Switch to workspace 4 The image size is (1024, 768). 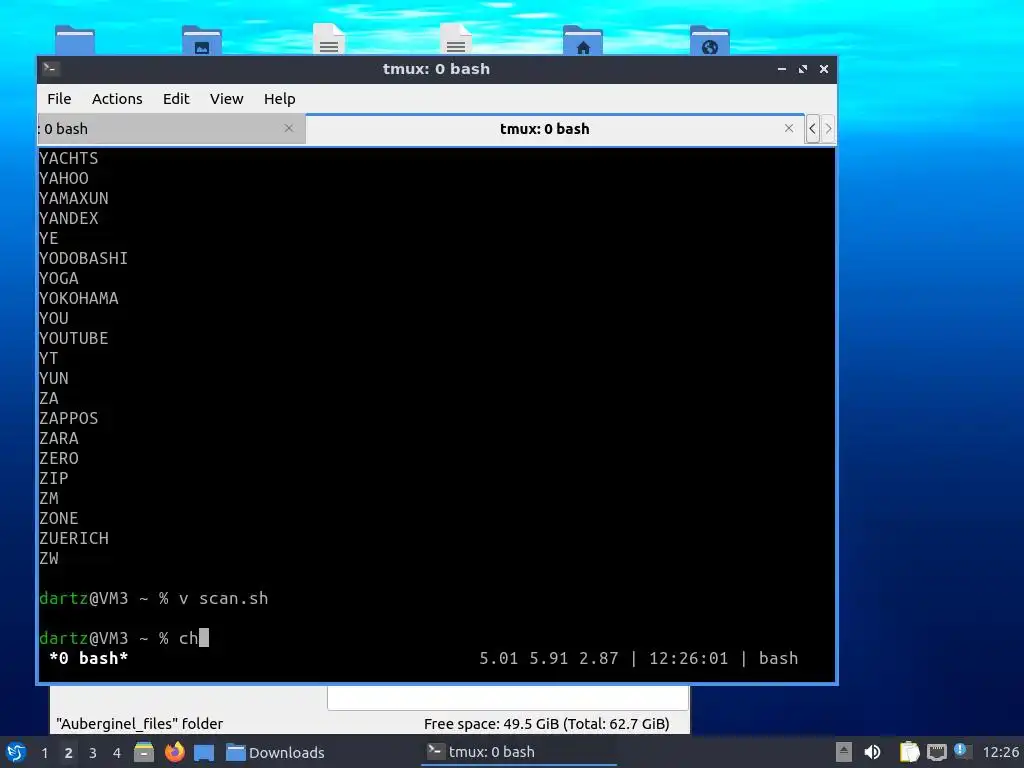pyautogui.click(x=117, y=753)
